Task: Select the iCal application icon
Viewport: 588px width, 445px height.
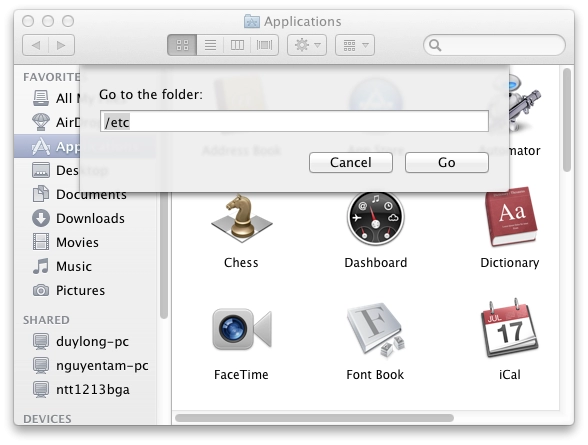Action: click(x=510, y=328)
